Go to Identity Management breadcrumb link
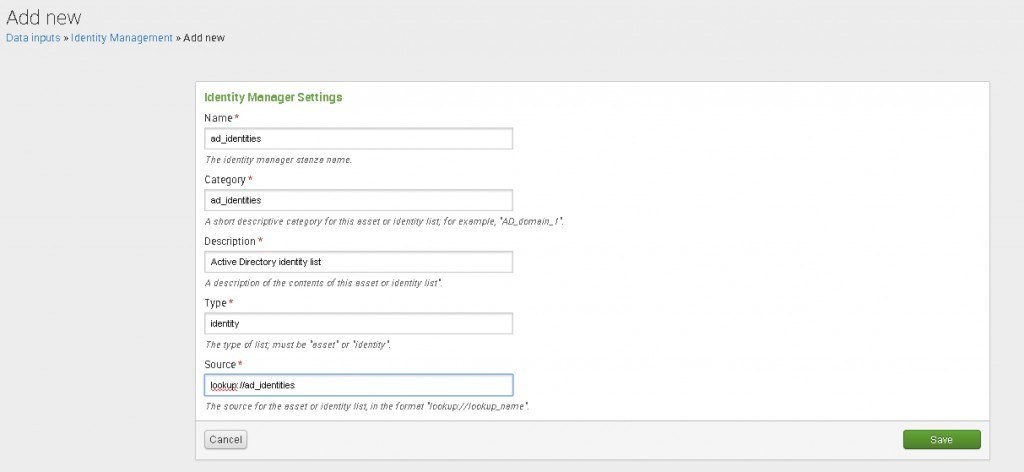Viewport: 1024px width, 472px height. click(x=121, y=37)
